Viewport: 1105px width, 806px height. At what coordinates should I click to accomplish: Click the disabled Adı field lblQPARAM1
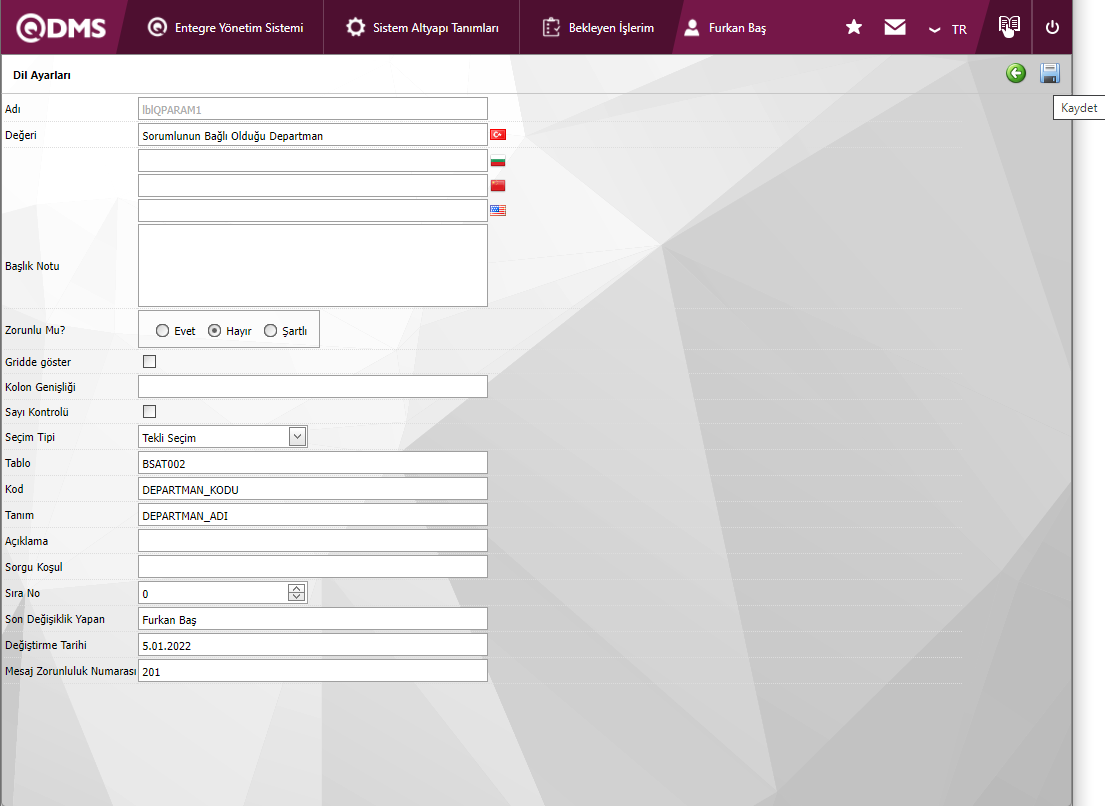coord(313,109)
